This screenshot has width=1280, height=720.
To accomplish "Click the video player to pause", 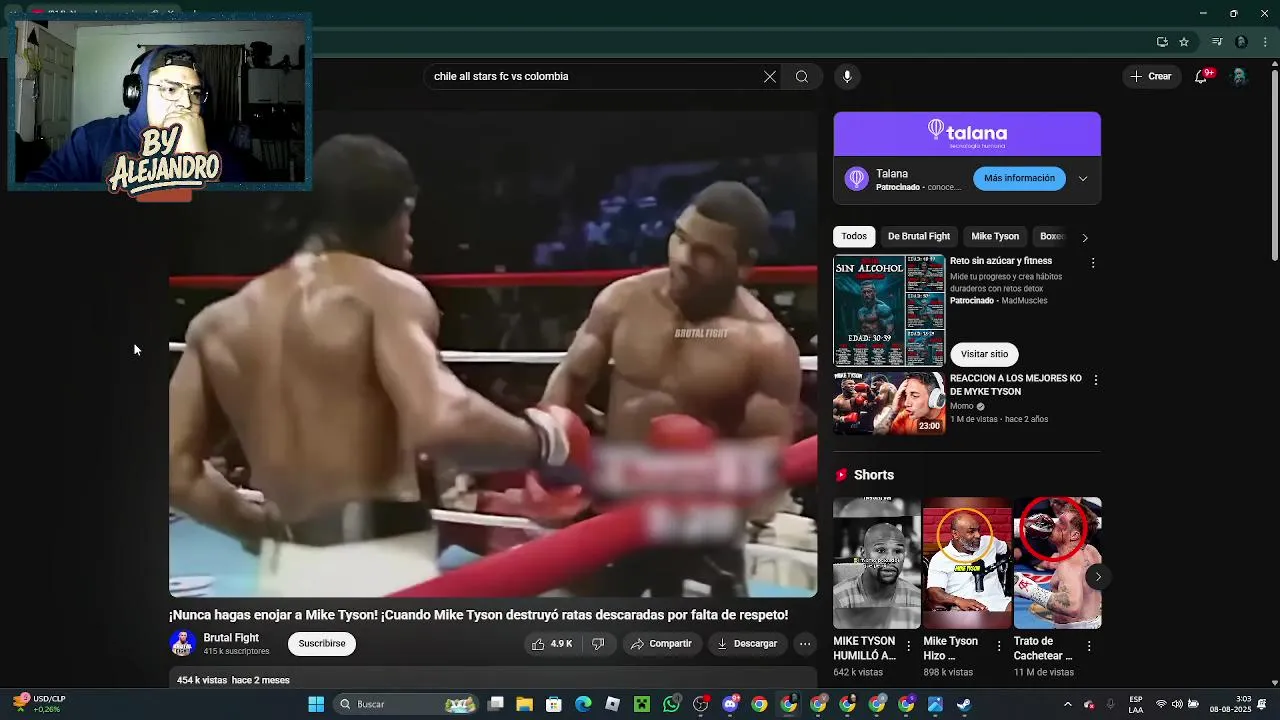I will pyautogui.click(x=493, y=354).
